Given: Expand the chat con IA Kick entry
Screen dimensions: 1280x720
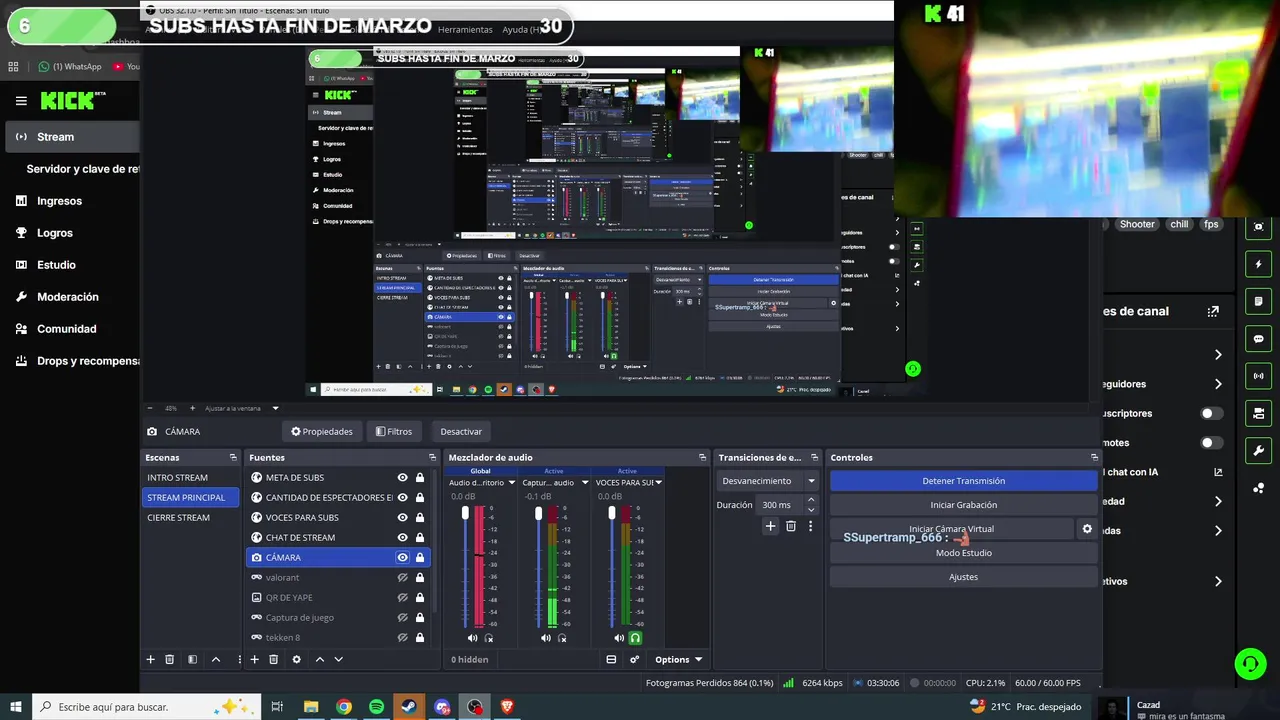Looking at the screenshot, I should pyautogui.click(x=1218, y=472).
